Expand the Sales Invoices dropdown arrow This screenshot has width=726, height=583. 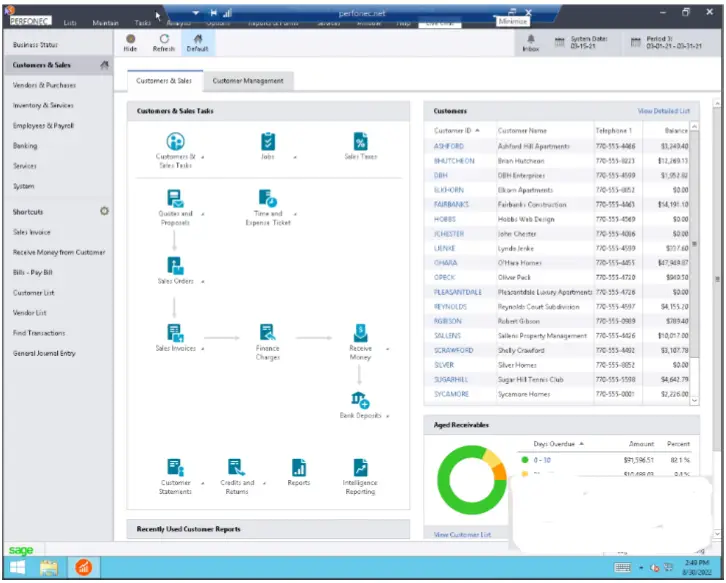coord(203,349)
